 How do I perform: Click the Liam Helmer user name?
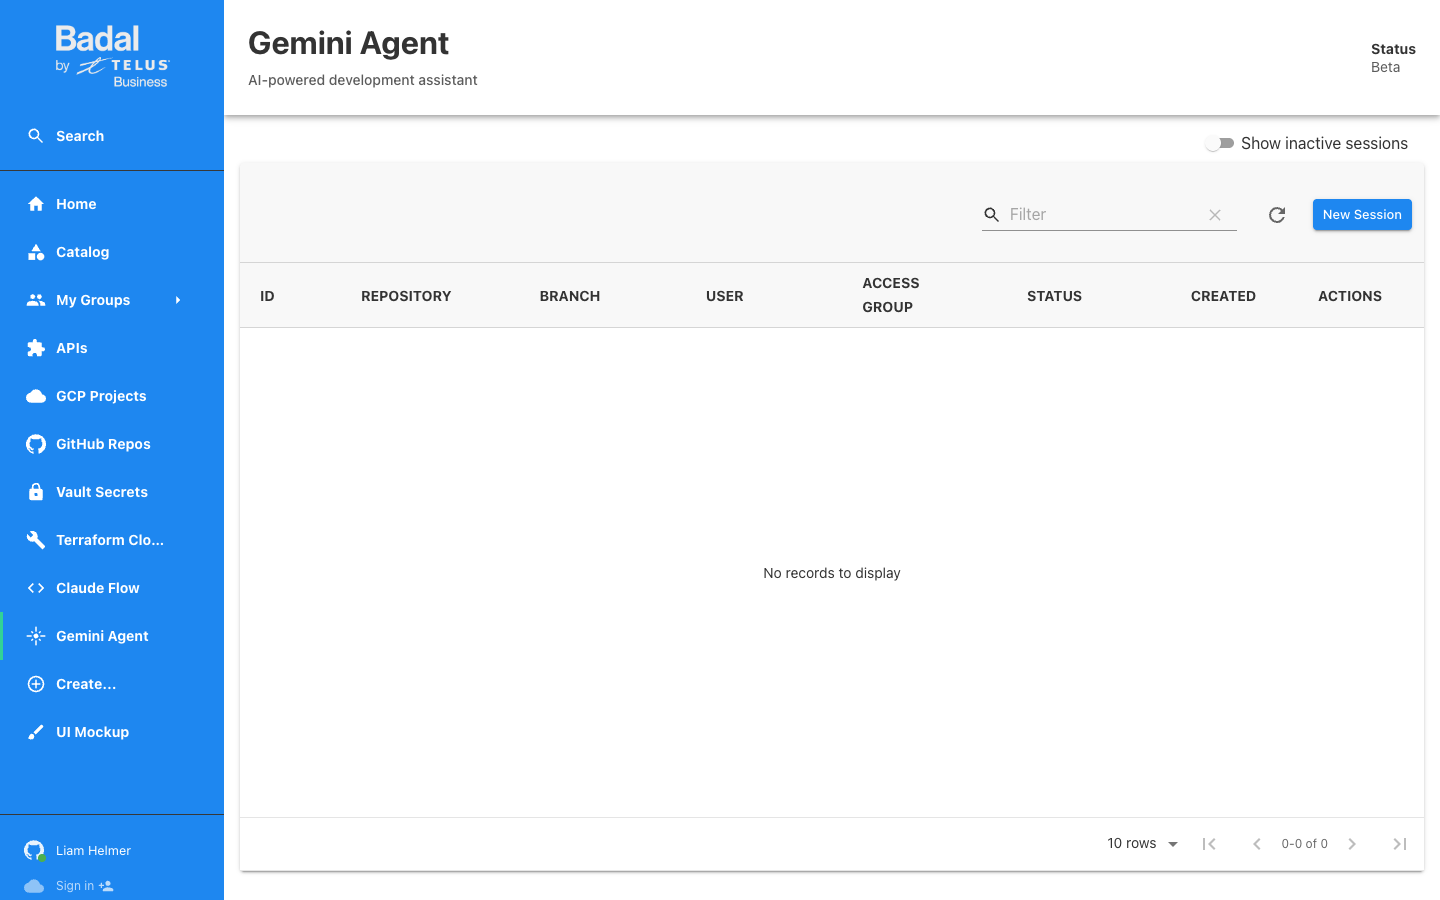coord(93,851)
